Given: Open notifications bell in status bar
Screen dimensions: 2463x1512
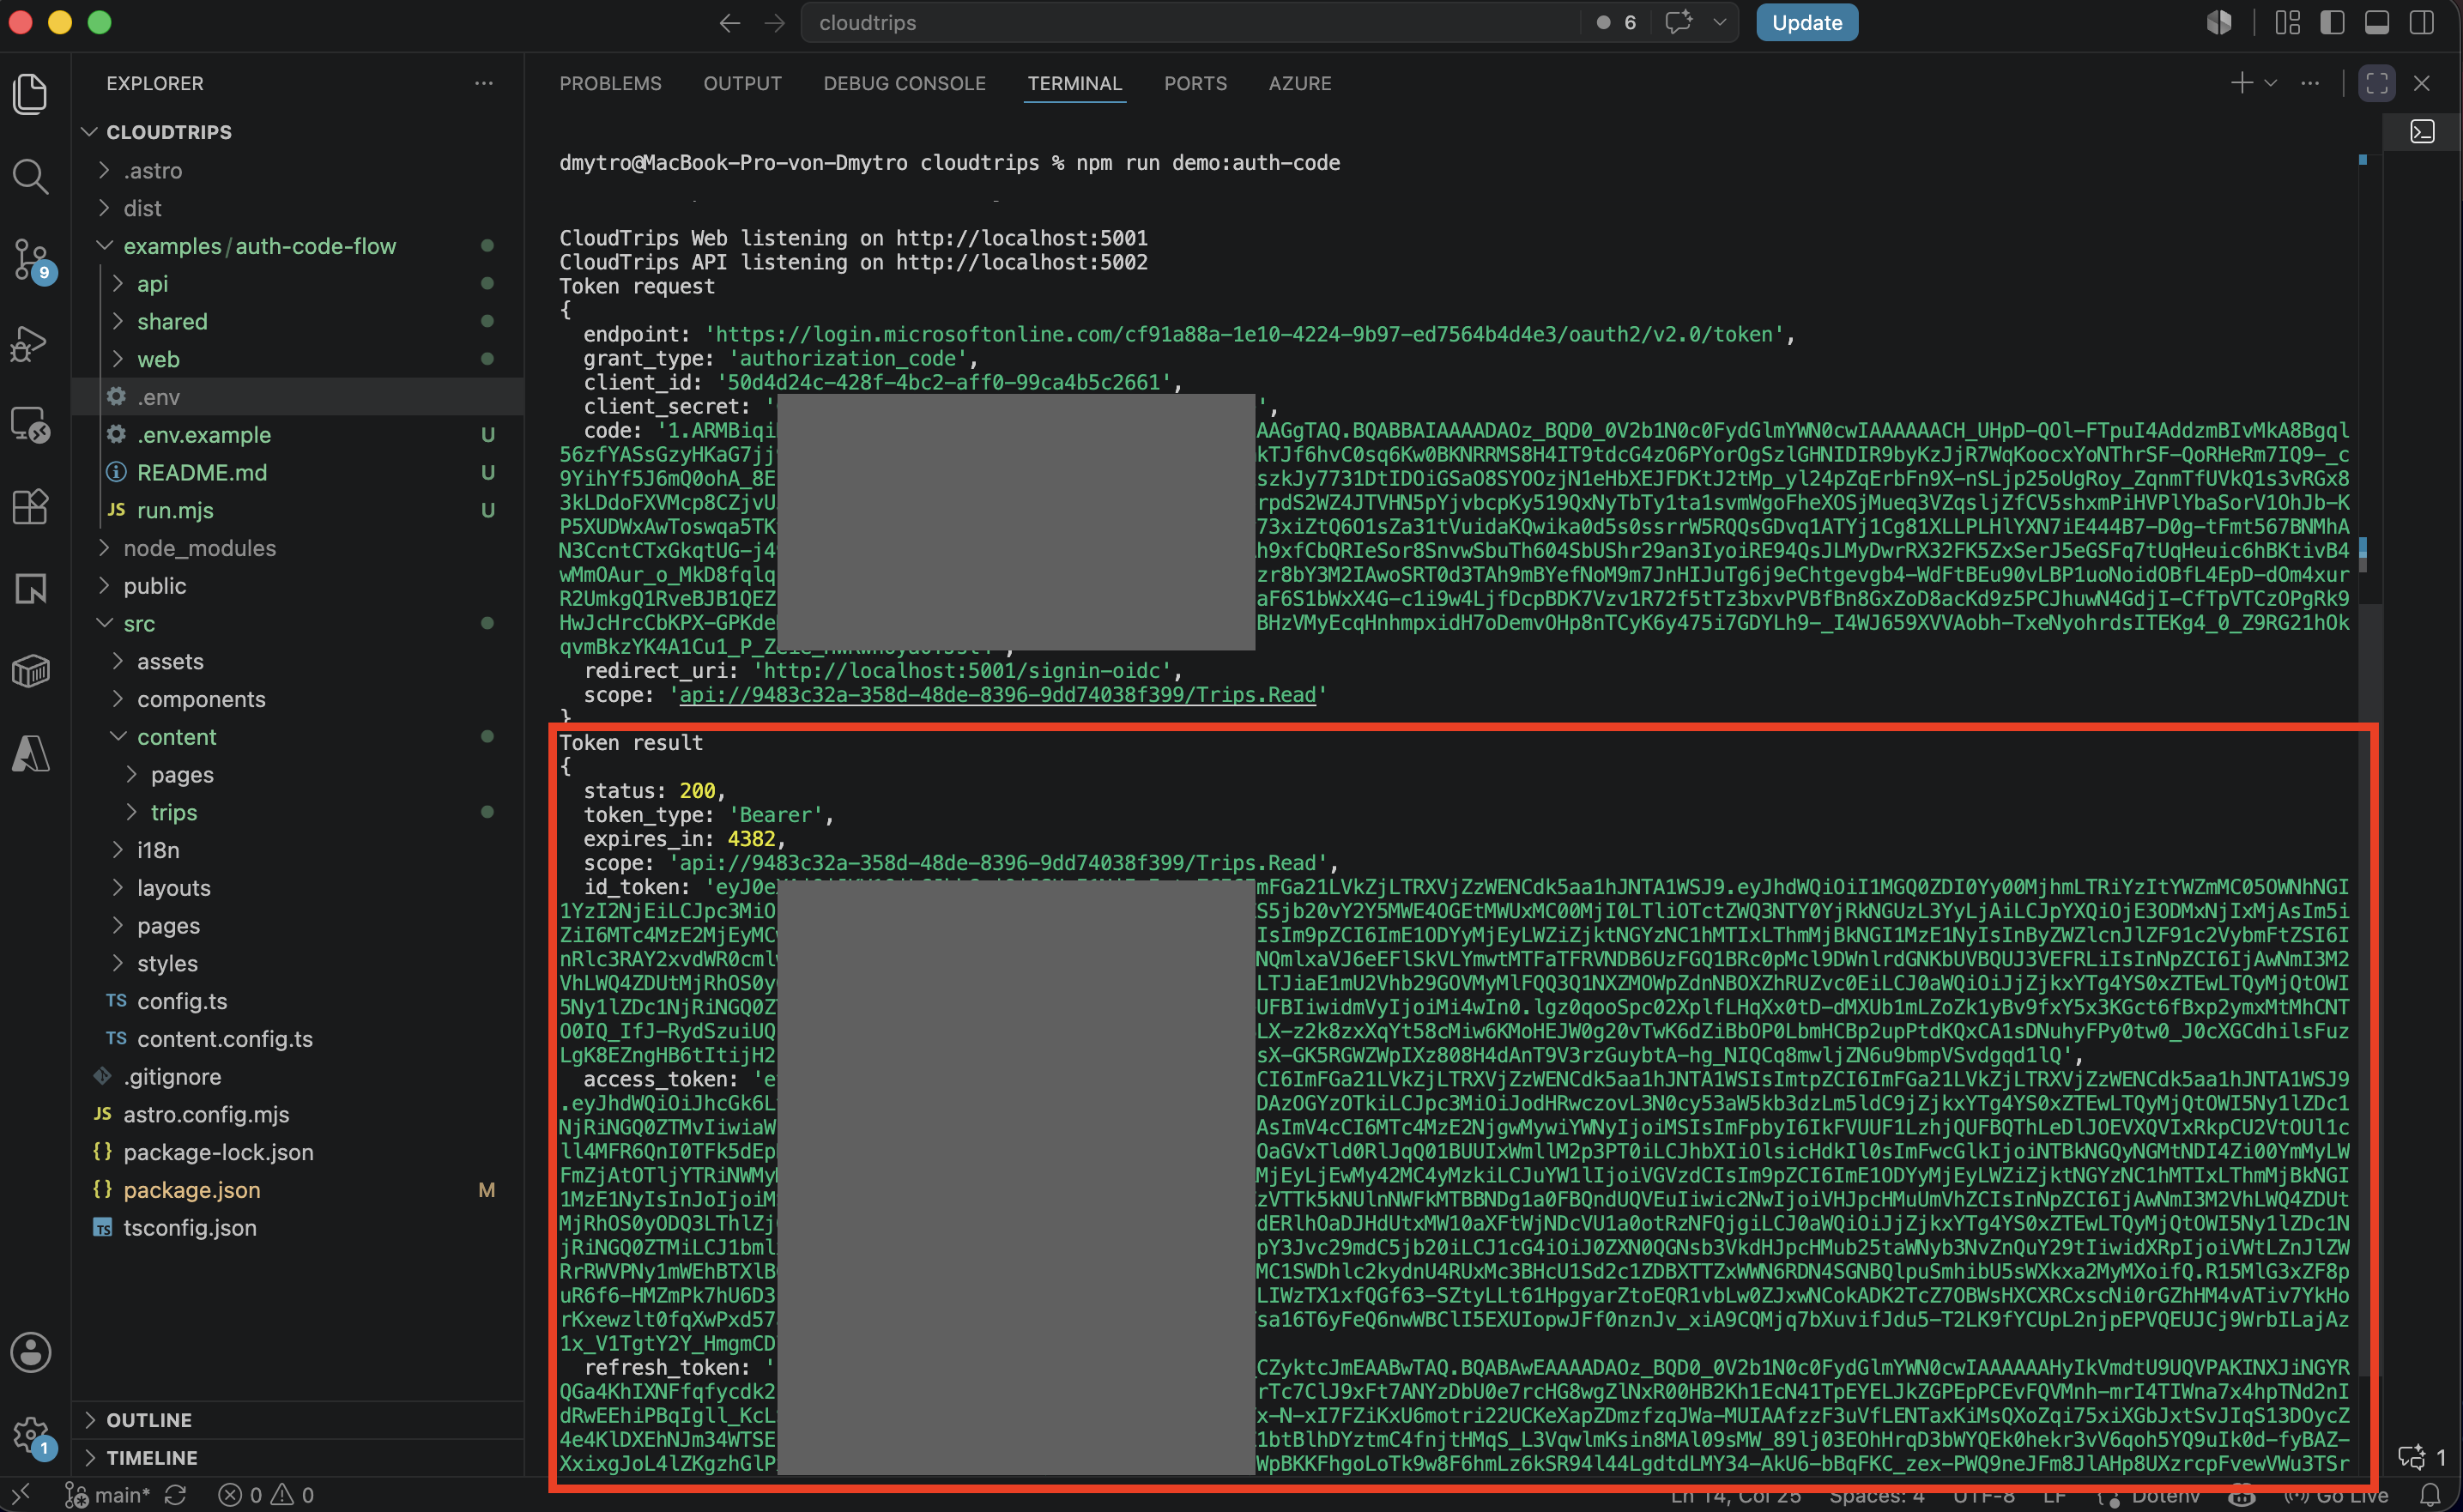Looking at the screenshot, I should pyautogui.click(x=2431, y=1495).
